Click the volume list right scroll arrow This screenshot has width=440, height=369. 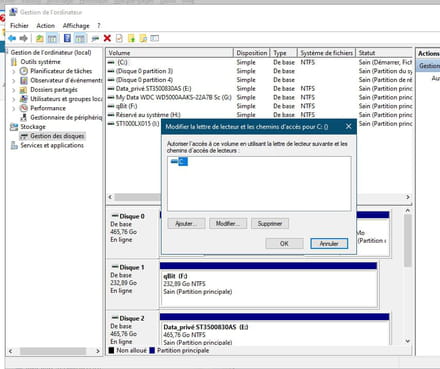tap(408, 197)
